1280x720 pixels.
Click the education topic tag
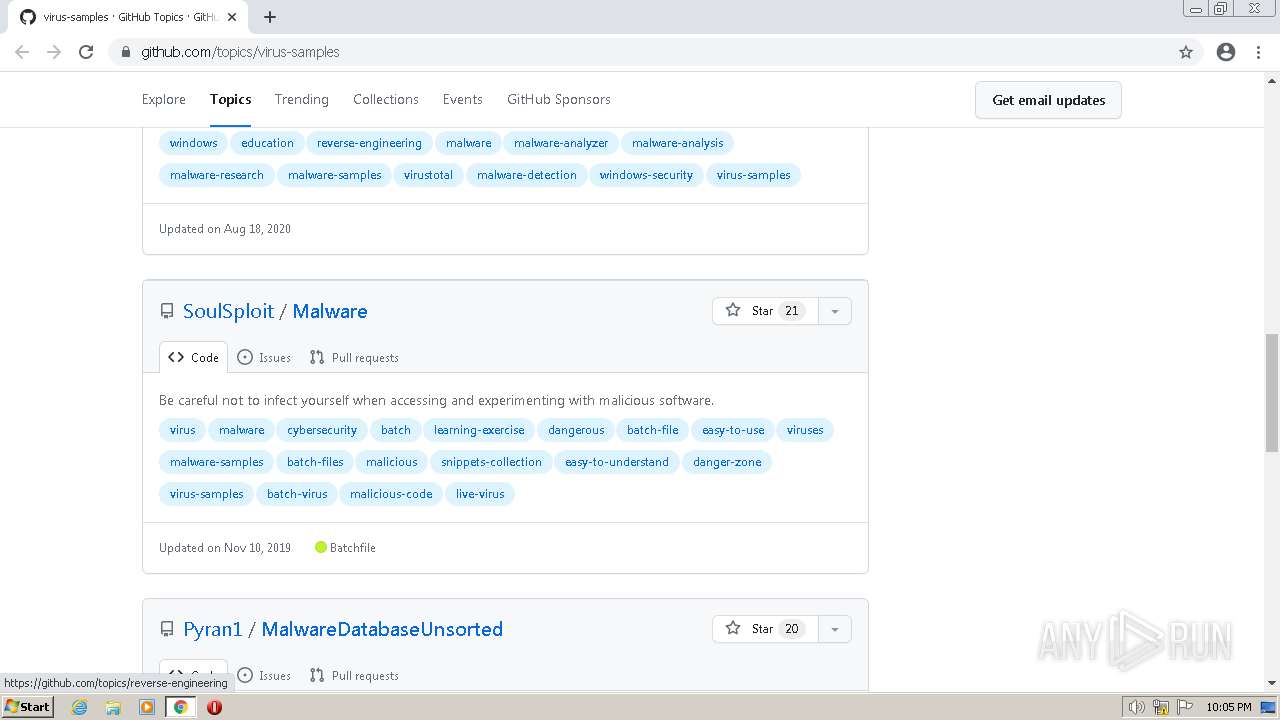[x=267, y=143]
